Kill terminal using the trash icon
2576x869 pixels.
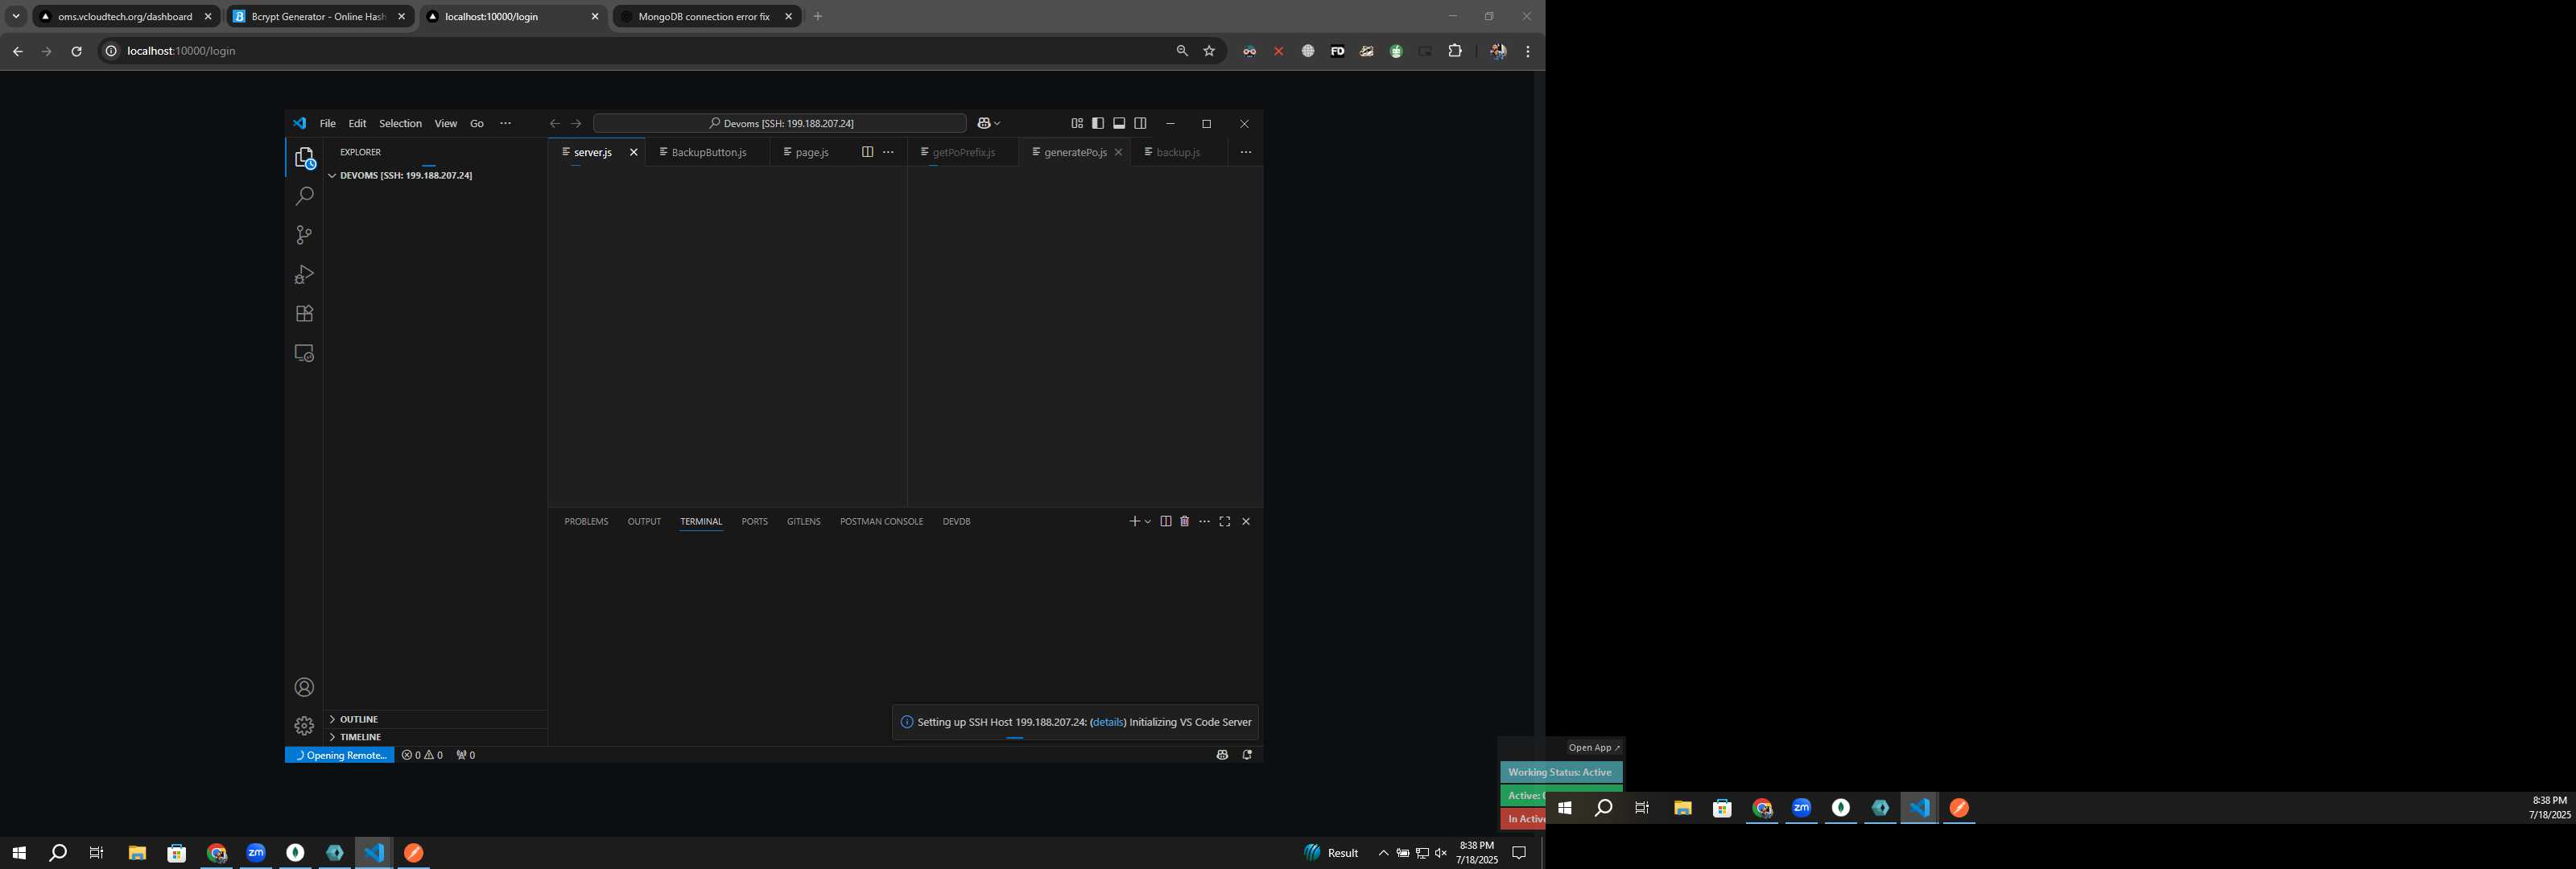[1184, 521]
